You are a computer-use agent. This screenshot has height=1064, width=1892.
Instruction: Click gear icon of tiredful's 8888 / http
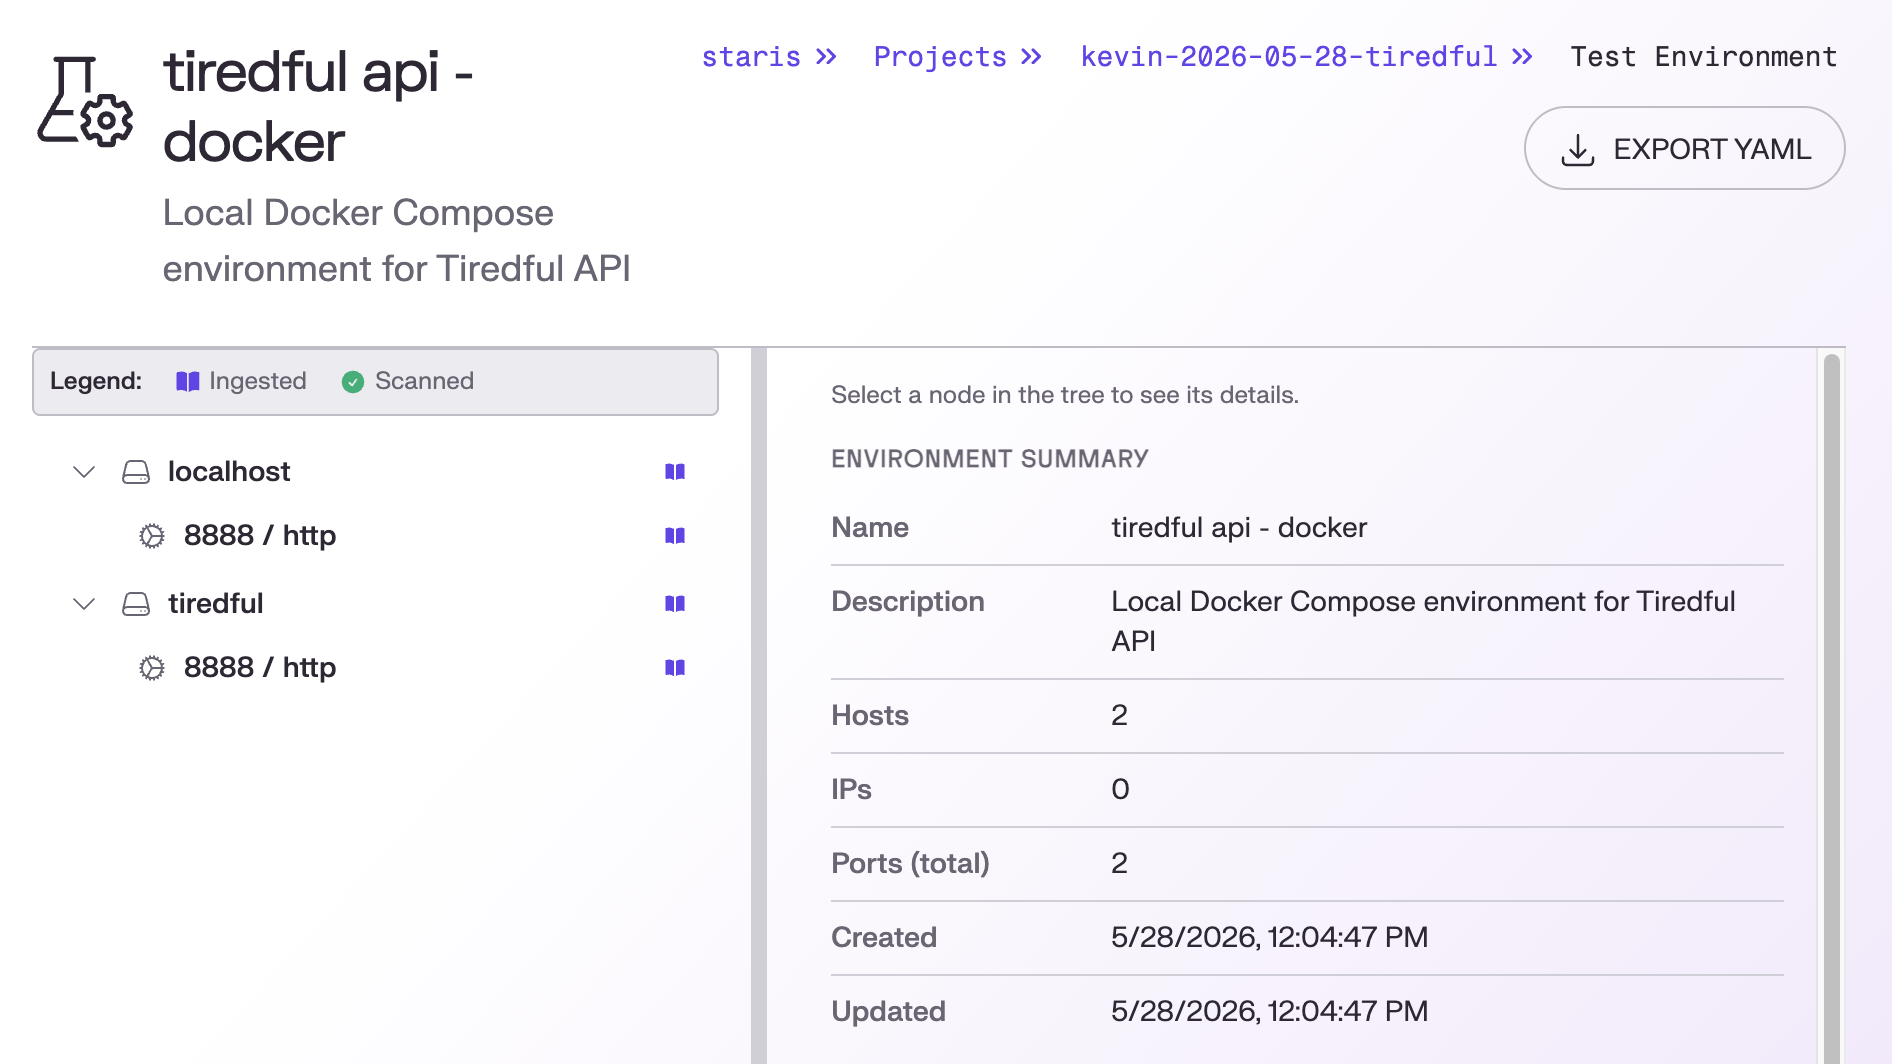point(152,668)
